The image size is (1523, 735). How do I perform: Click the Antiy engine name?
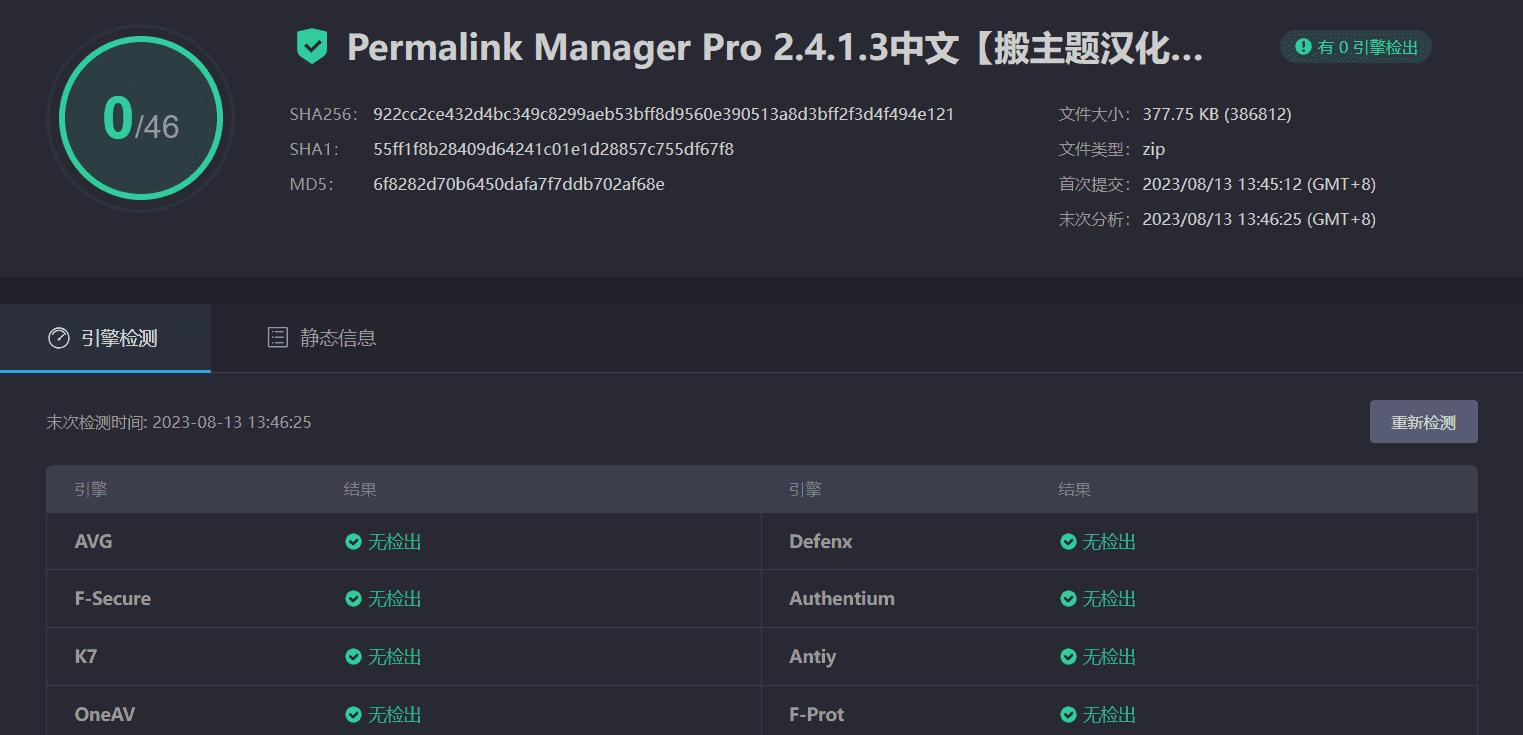(x=812, y=656)
